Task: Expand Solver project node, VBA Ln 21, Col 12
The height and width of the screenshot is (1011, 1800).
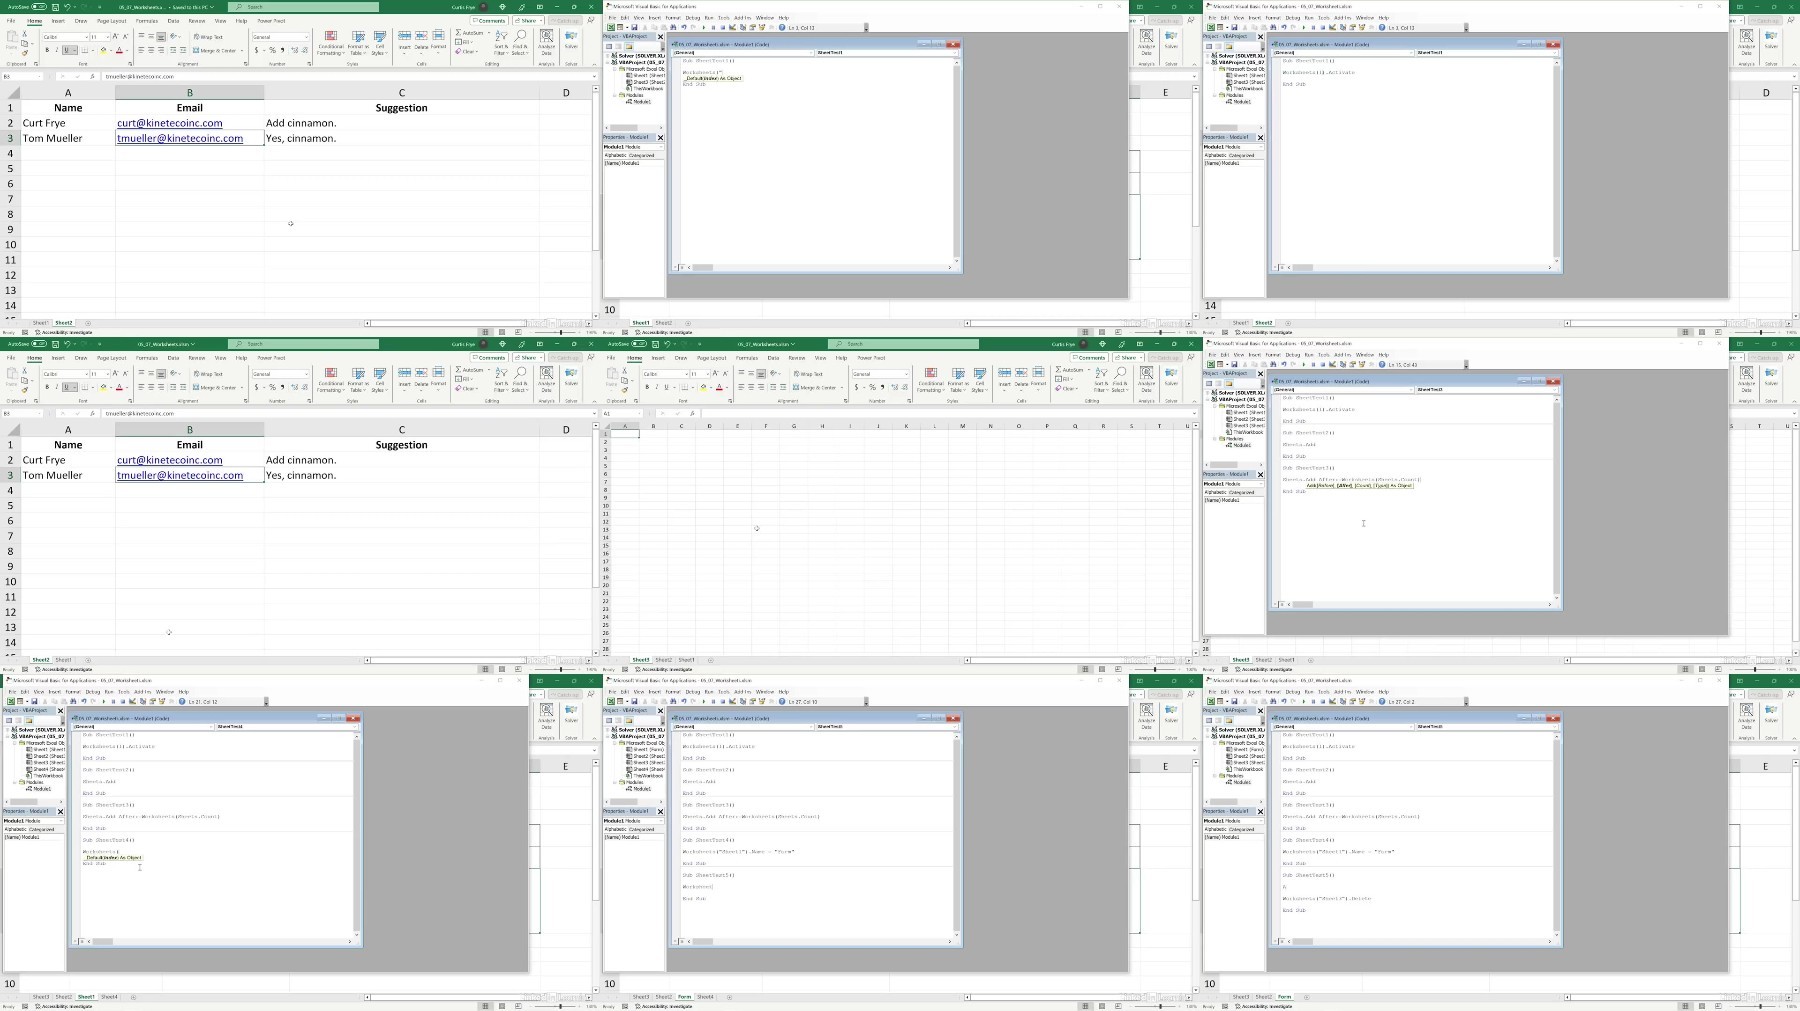Action: [x=7, y=730]
